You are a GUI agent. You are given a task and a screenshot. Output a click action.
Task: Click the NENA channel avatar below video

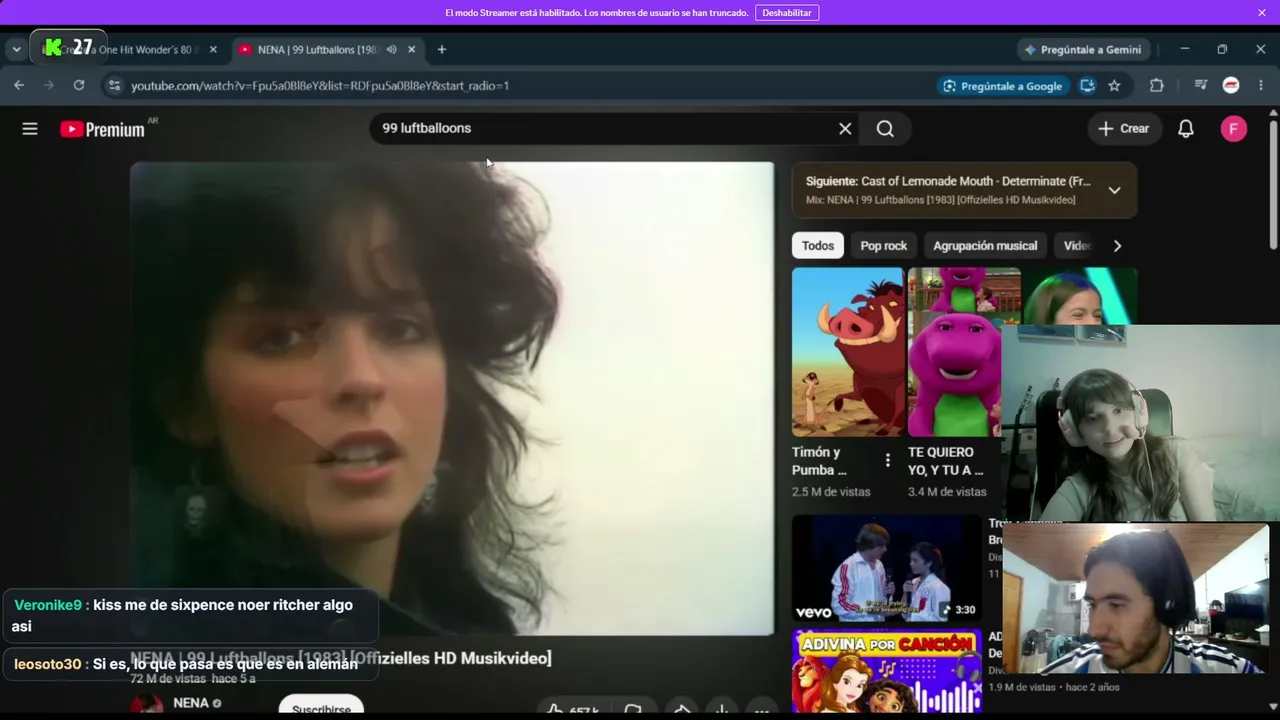click(147, 706)
